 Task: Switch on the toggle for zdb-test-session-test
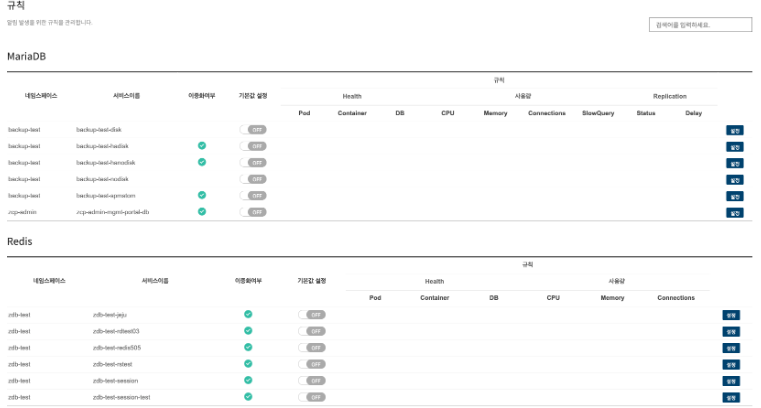click(312, 397)
